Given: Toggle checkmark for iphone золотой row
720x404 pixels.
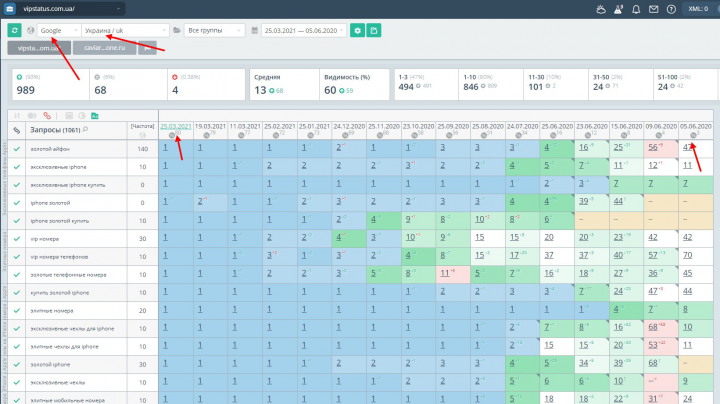Looking at the screenshot, I should click(x=17, y=202).
